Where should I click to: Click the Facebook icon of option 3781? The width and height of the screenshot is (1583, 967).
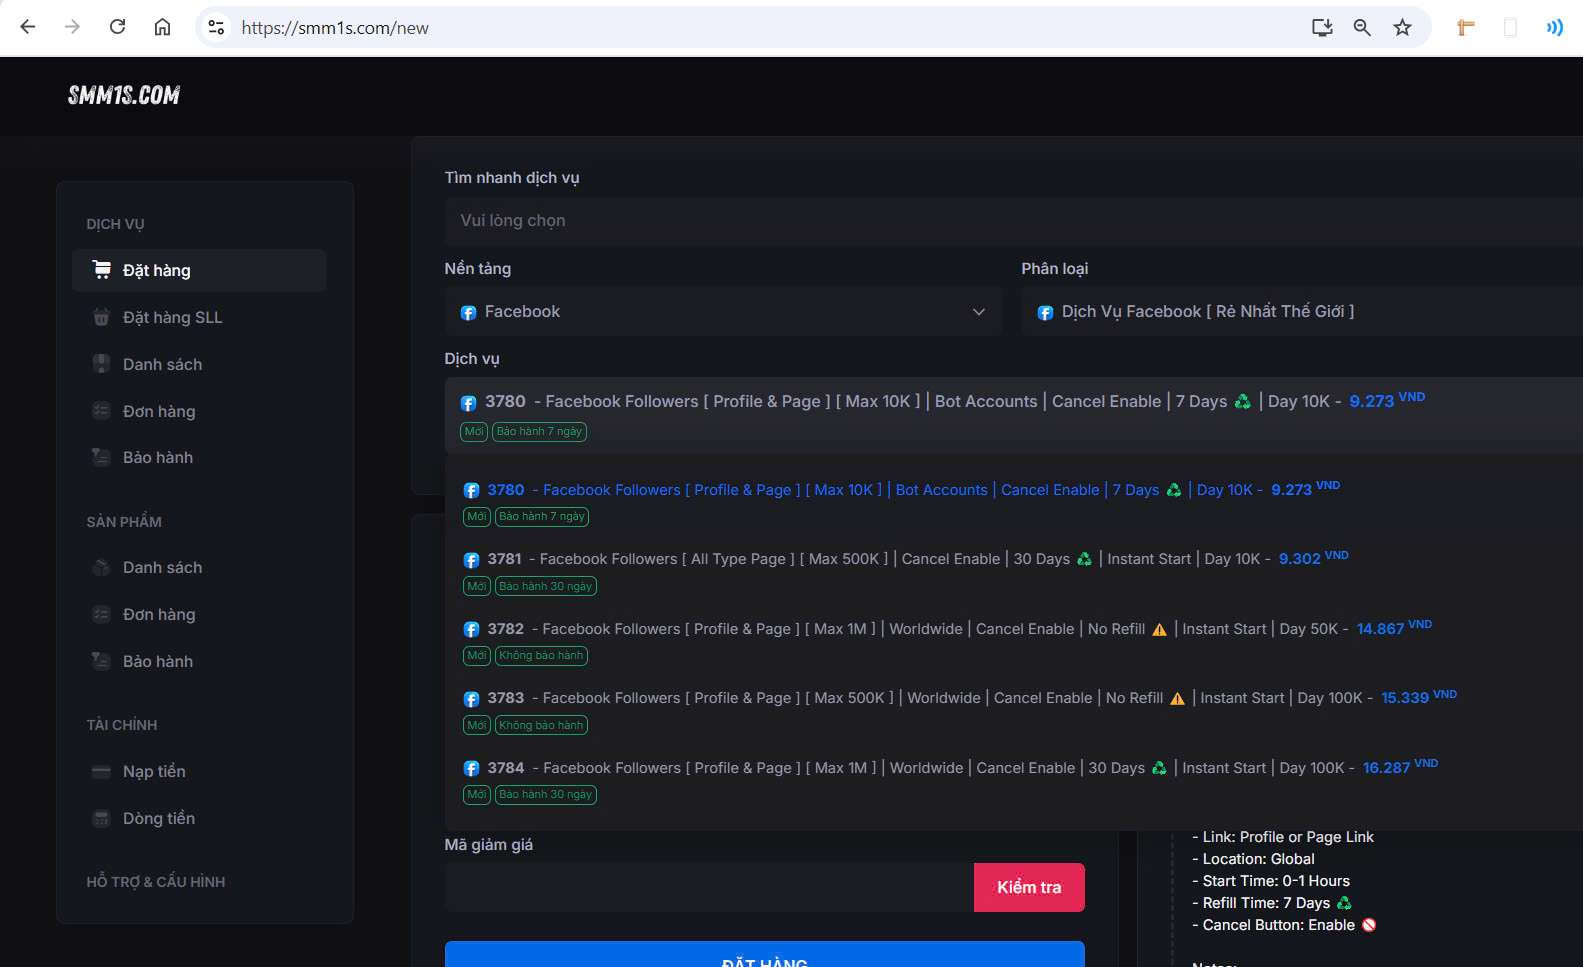point(471,560)
